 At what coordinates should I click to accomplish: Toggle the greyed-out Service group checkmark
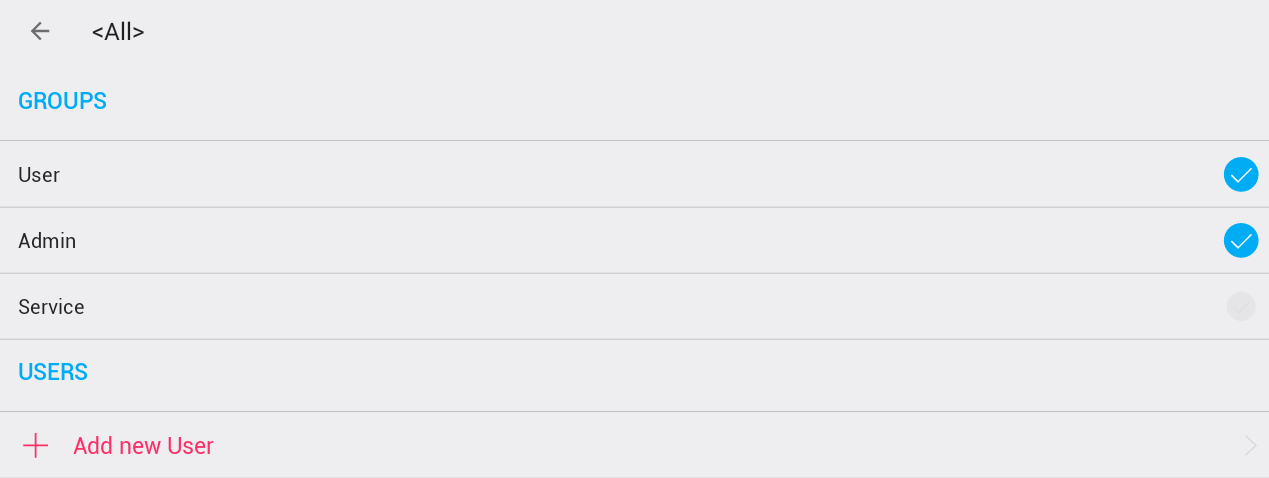pyautogui.click(x=1241, y=307)
